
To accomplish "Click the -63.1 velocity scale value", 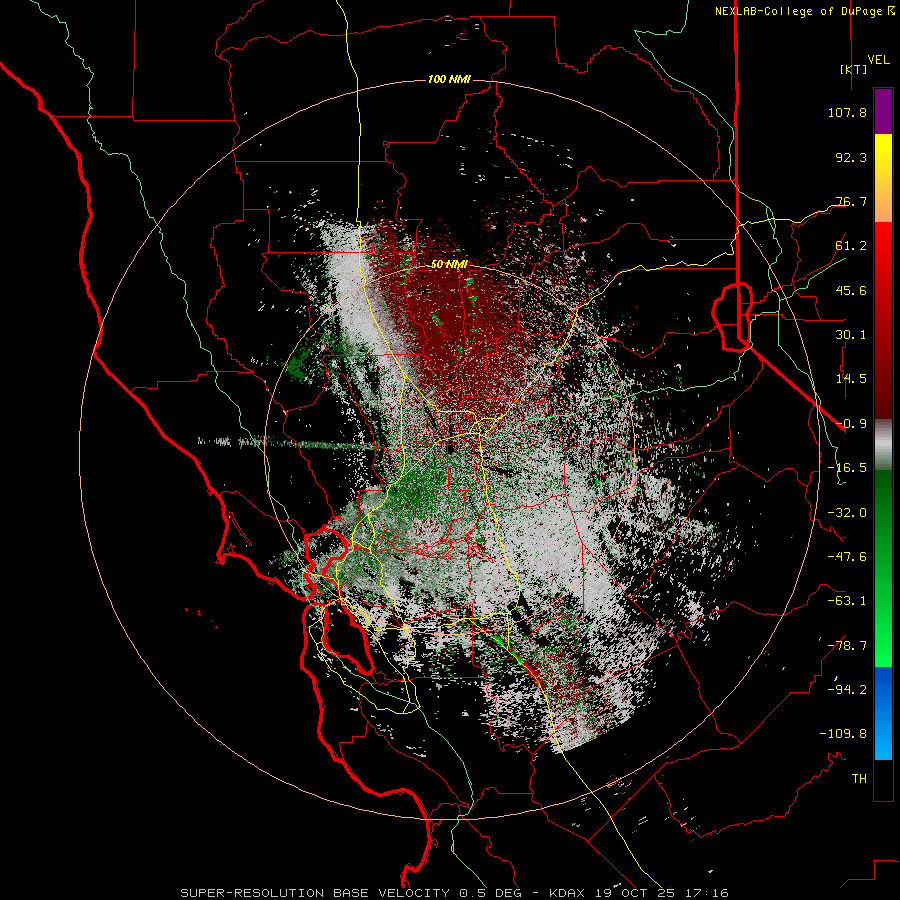I will pyautogui.click(x=847, y=601).
